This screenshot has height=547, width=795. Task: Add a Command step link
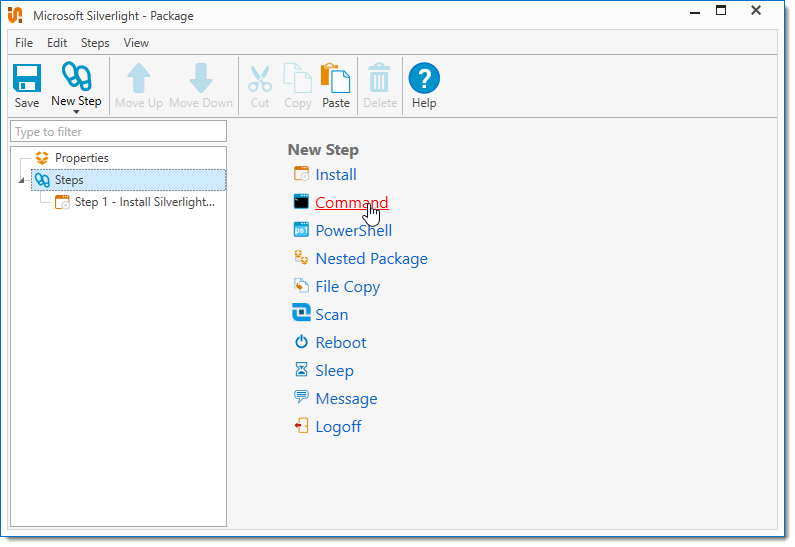(x=351, y=202)
